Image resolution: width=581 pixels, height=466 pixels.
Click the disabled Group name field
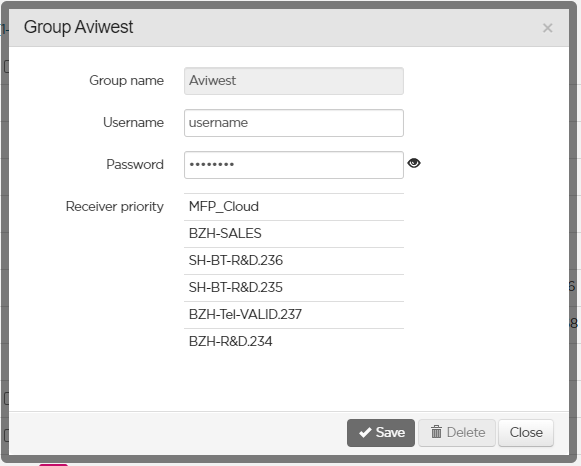click(294, 81)
